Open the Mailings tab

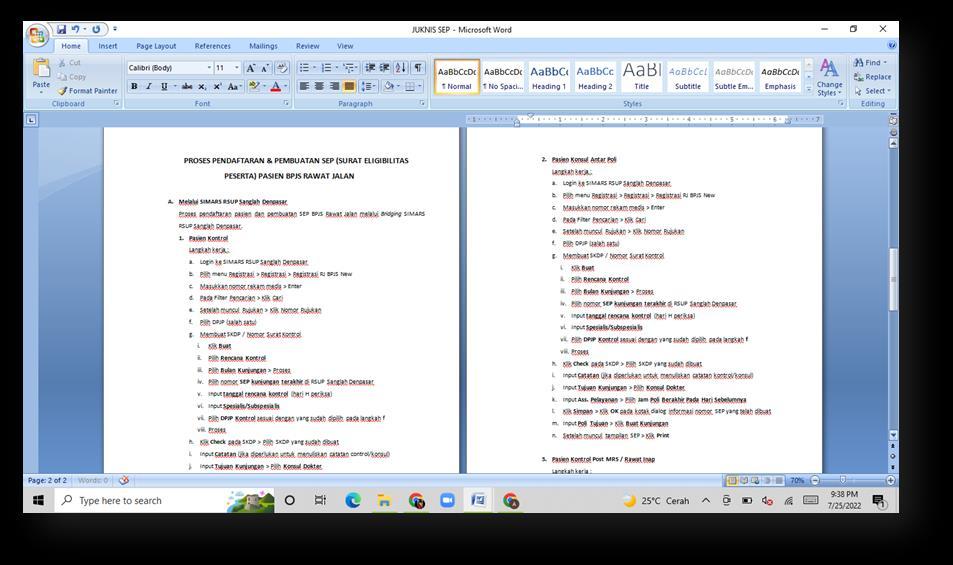coord(263,46)
